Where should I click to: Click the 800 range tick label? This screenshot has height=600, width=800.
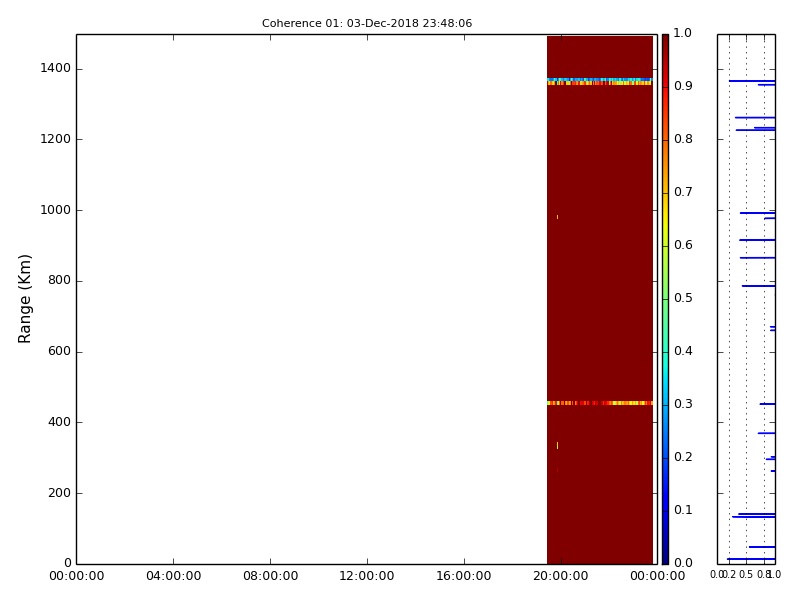[x=59, y=281]
